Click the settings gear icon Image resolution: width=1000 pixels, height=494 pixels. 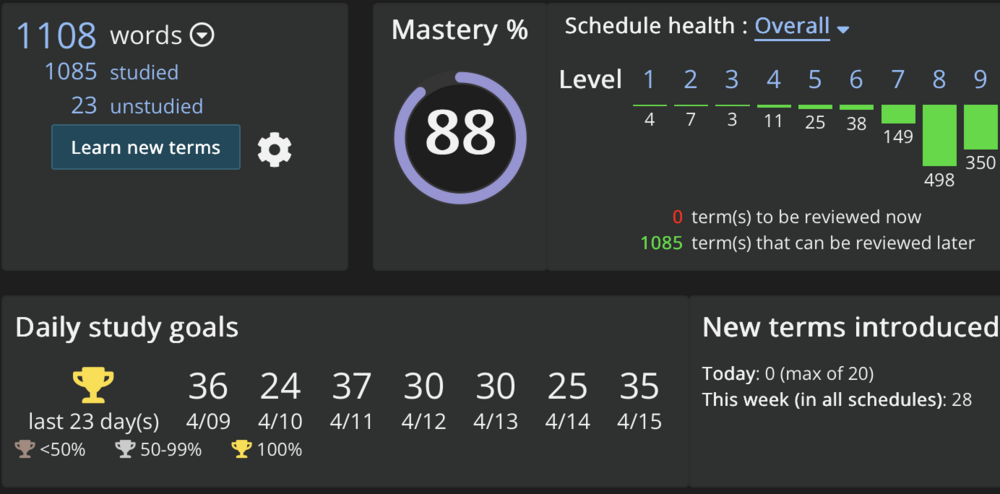click(274, 149)
